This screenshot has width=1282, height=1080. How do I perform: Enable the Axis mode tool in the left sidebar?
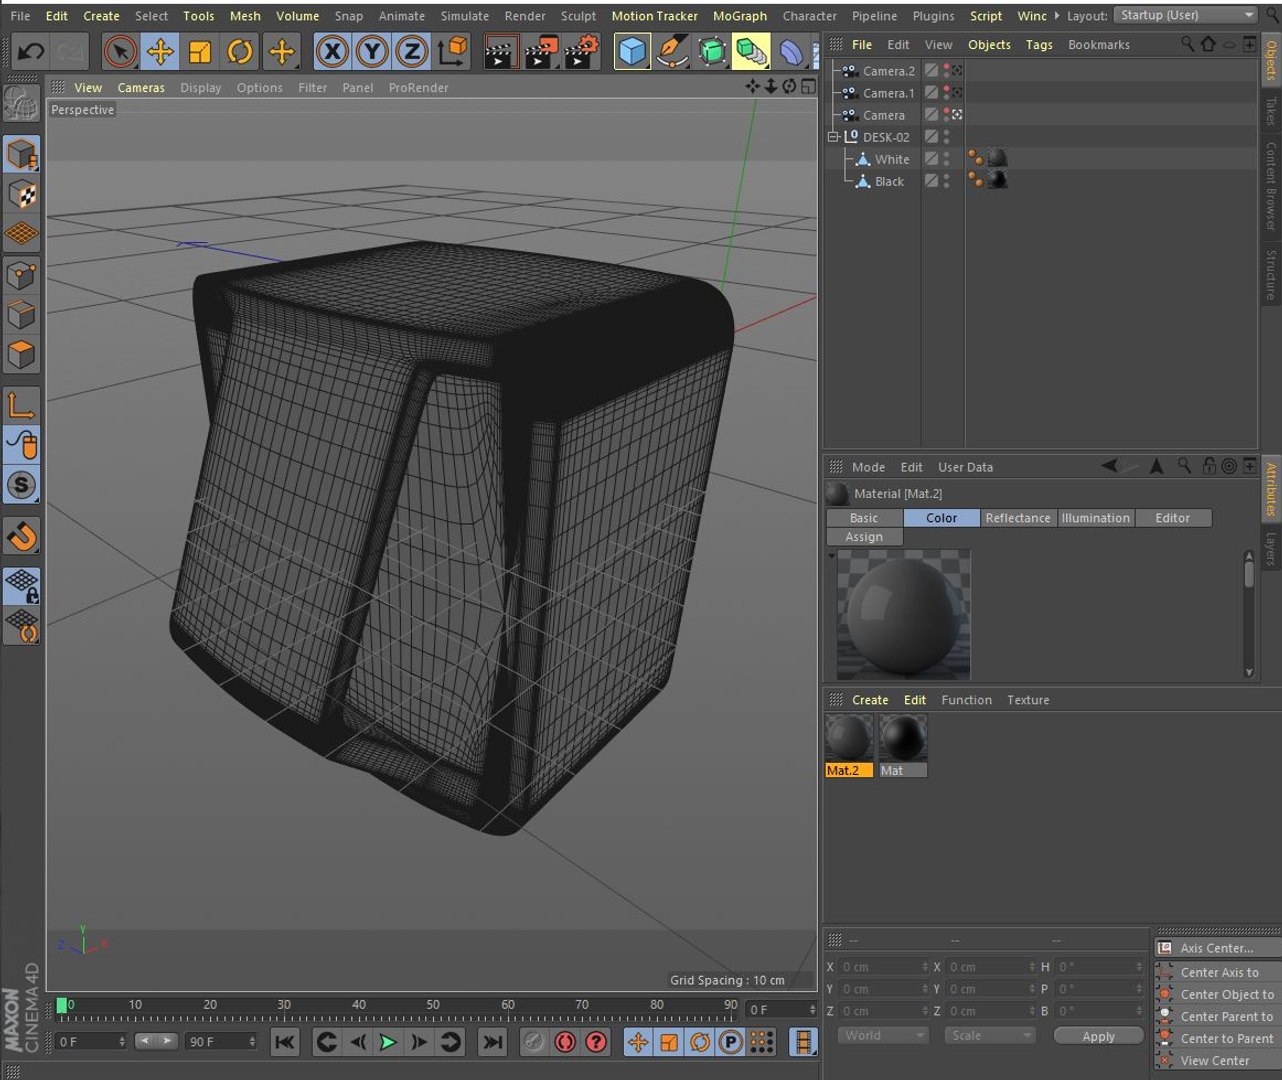click(x=21, y=405)
